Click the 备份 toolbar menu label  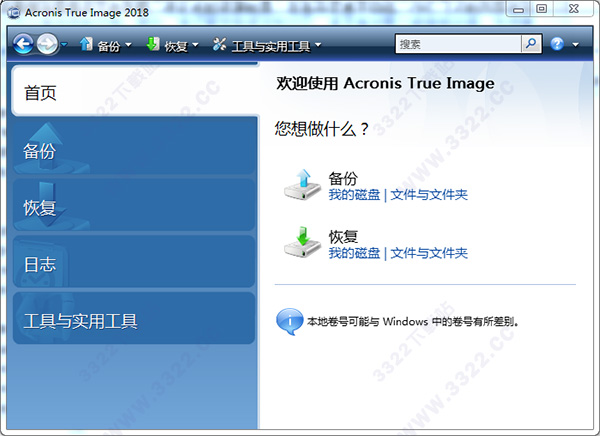[109, 46]
